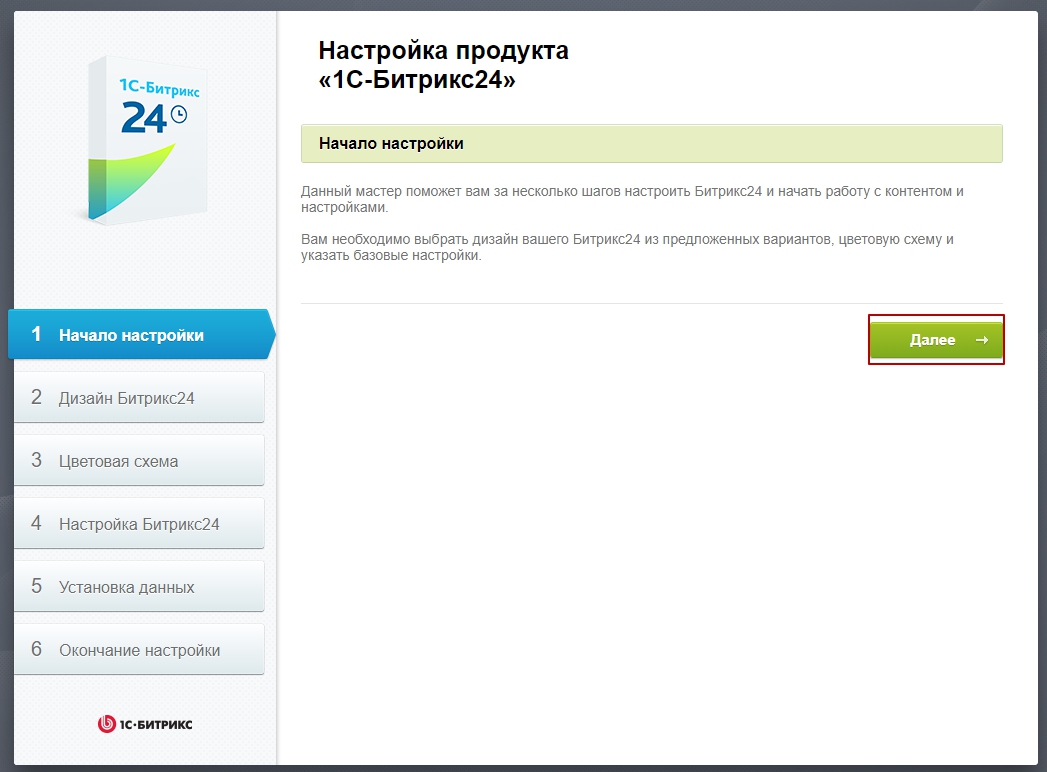
Task: Go to step 3 Цветовая схема
Action: (x=139, y=460)
